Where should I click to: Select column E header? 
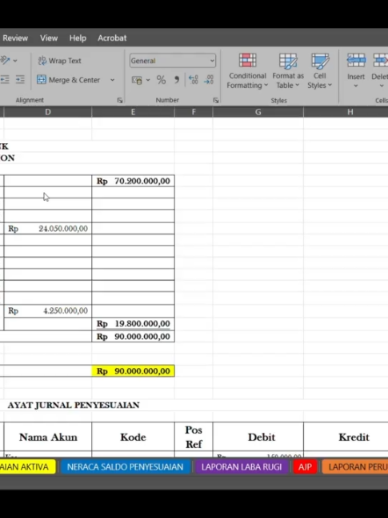click(x=133, y=112)
